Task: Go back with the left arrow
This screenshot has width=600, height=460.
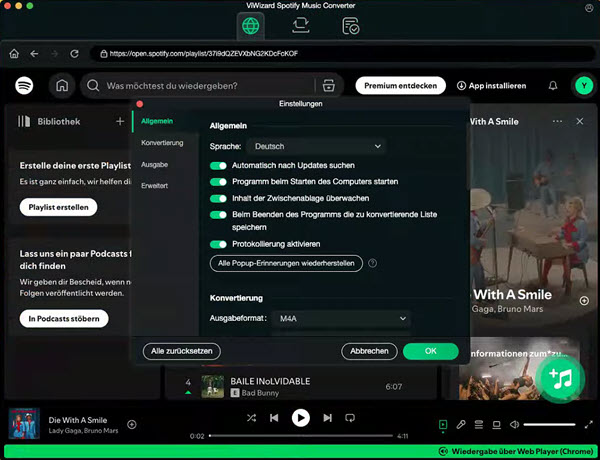Action: tap(34, 54)
